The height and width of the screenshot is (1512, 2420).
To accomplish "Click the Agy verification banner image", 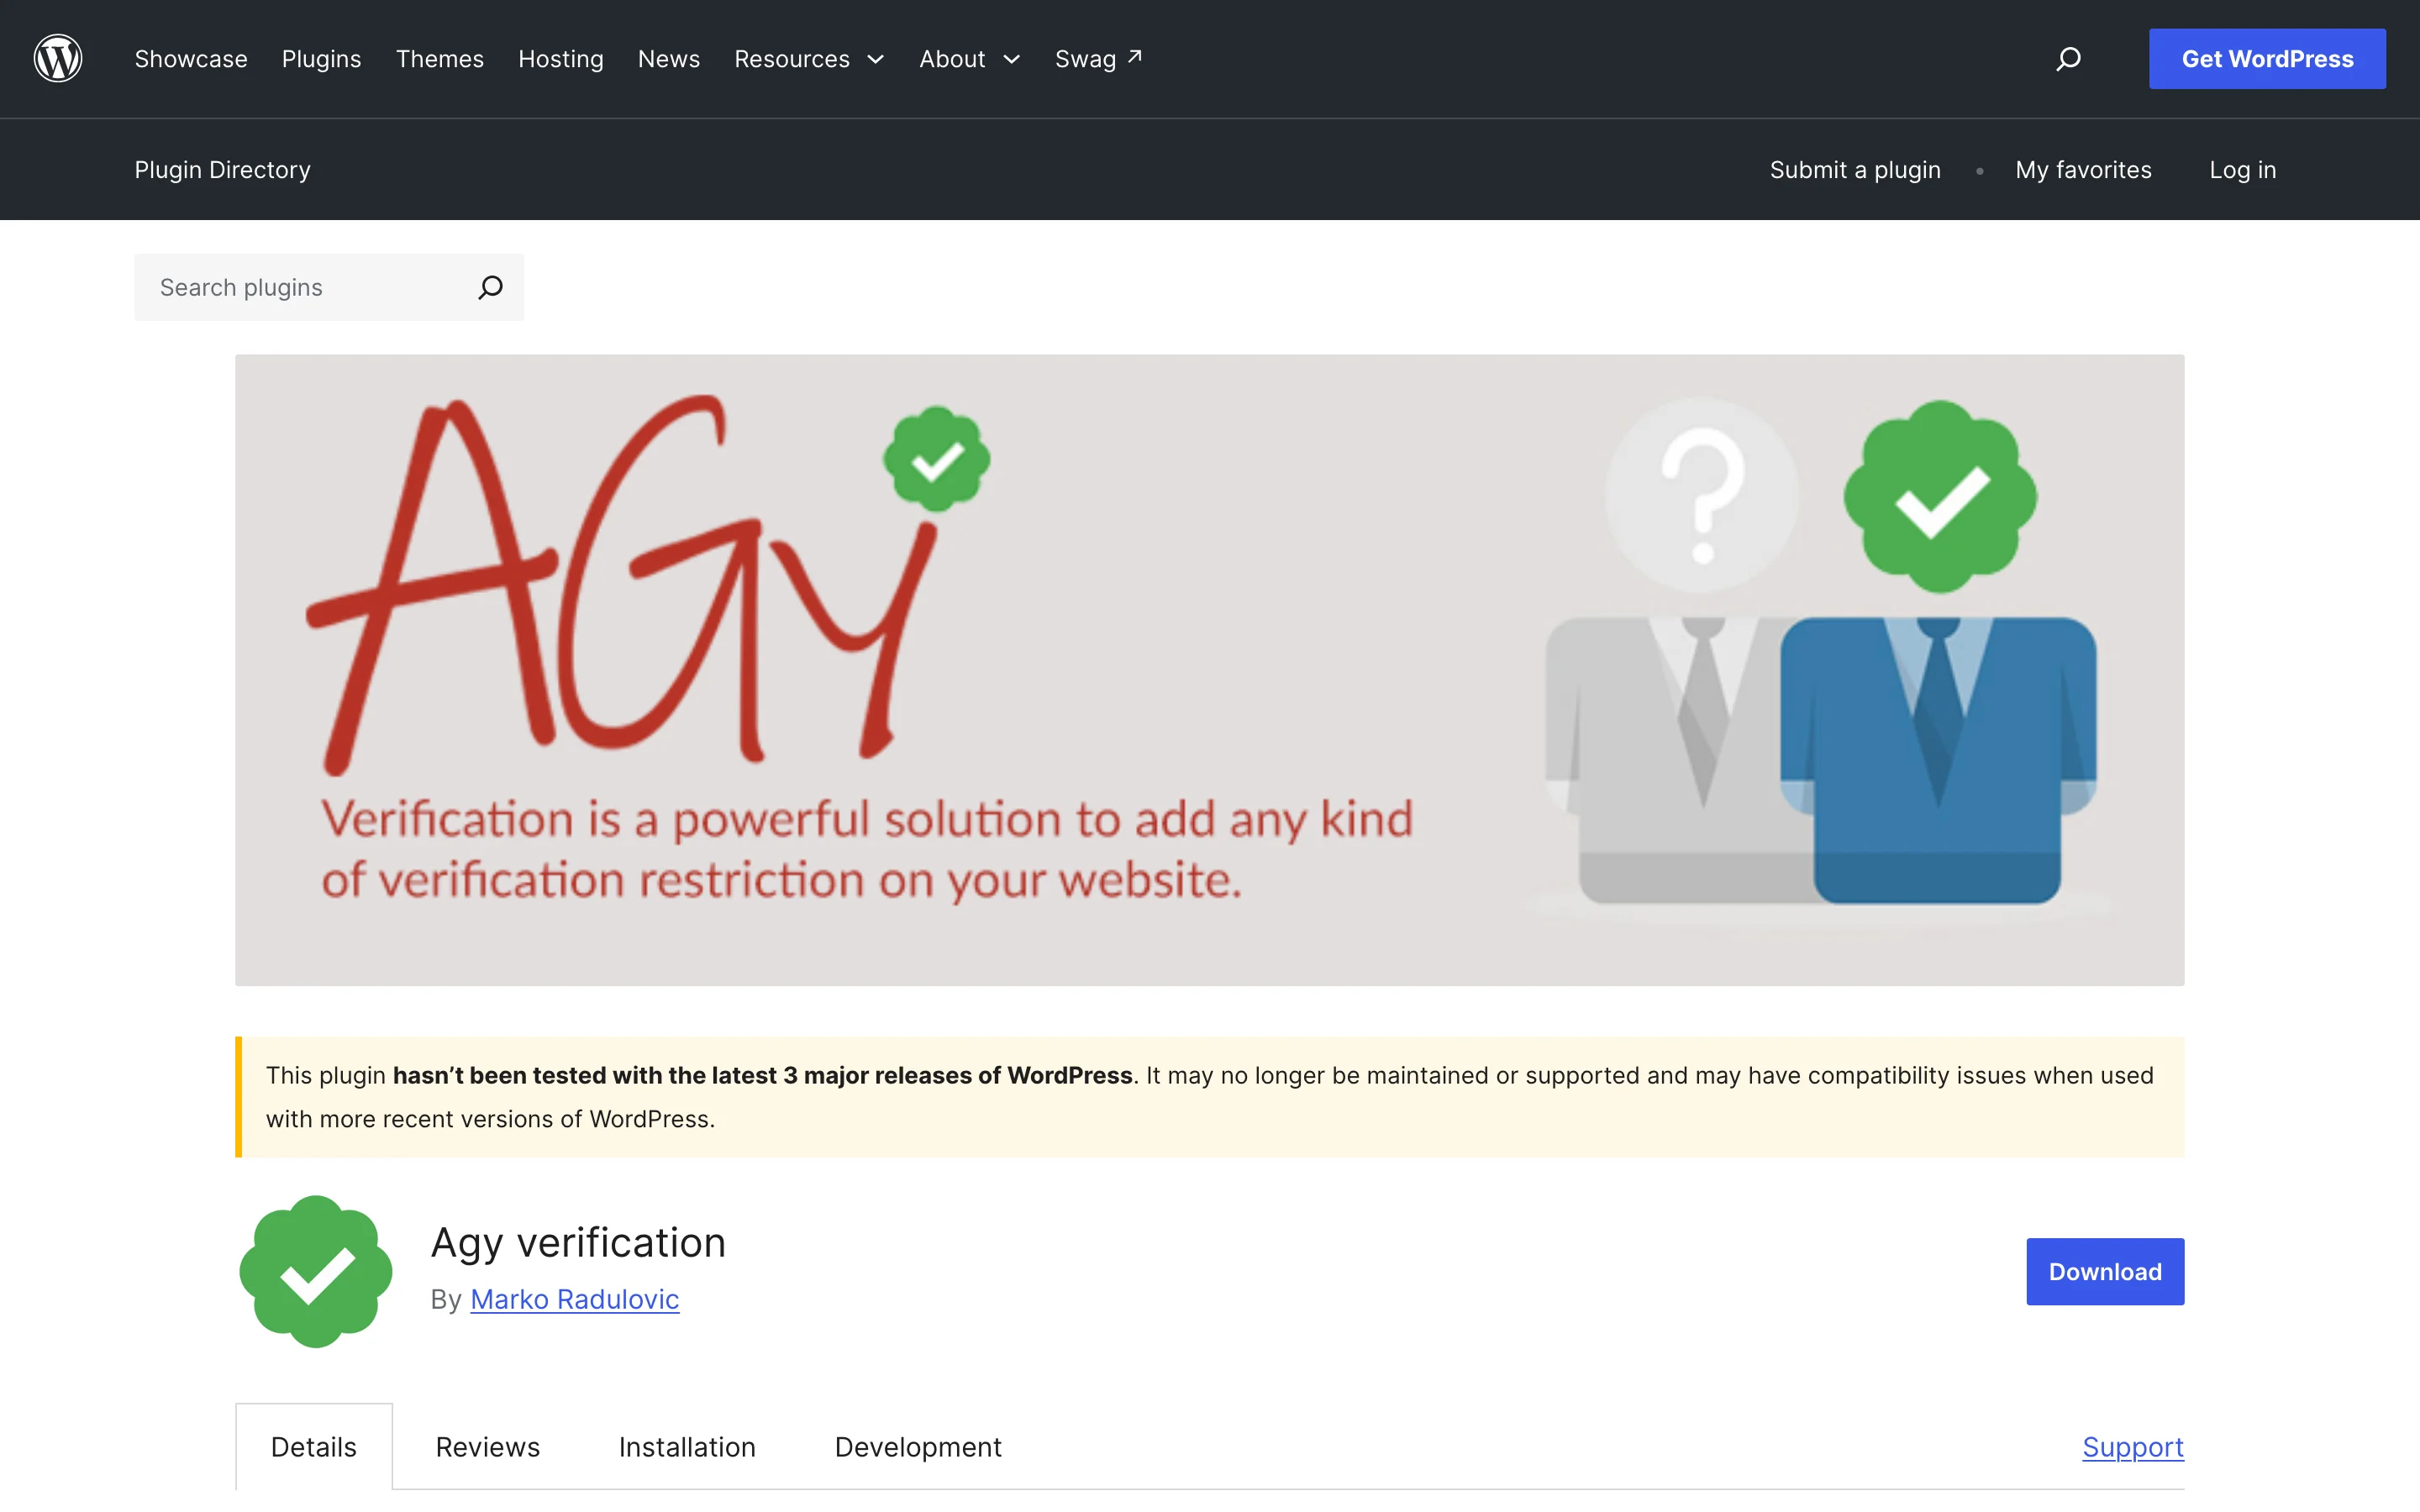I will 1209,670.
